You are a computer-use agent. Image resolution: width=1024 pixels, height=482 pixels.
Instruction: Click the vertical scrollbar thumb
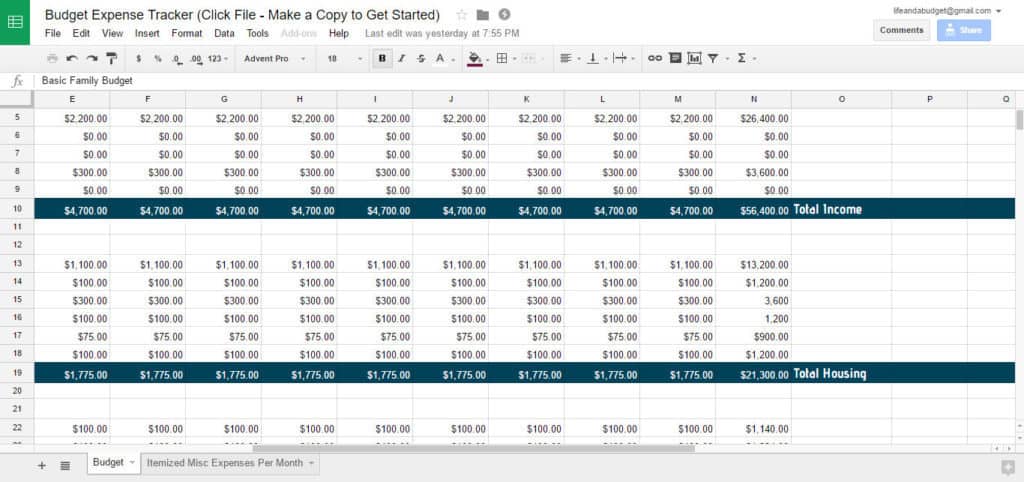1019,120
